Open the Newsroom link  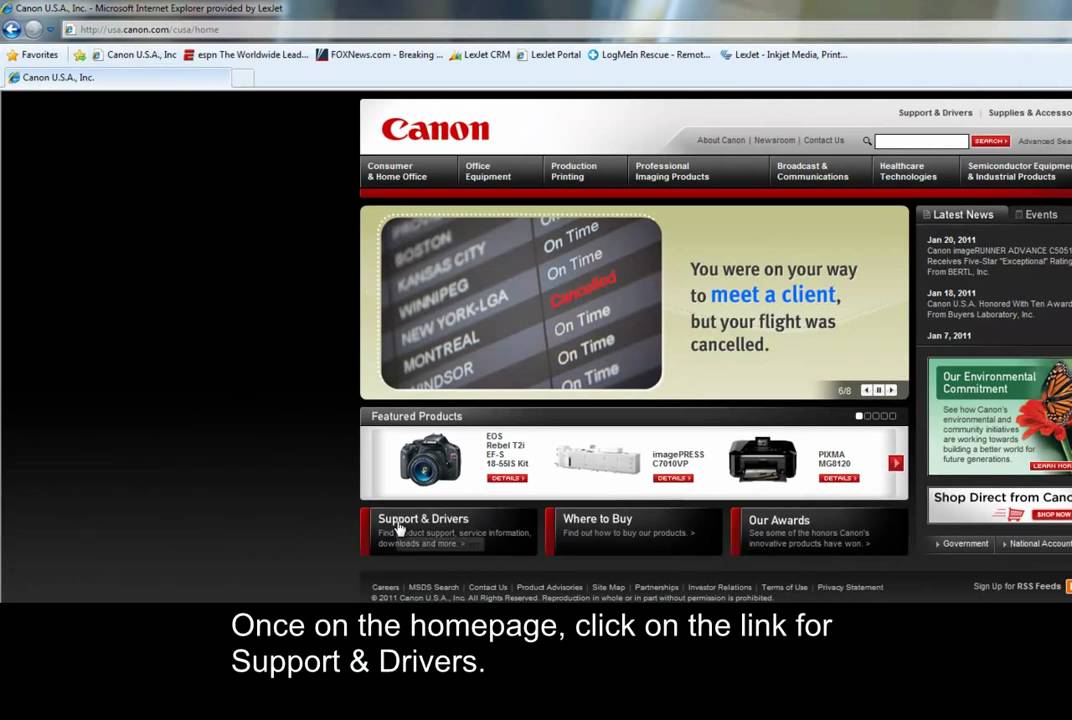[775, 140]
